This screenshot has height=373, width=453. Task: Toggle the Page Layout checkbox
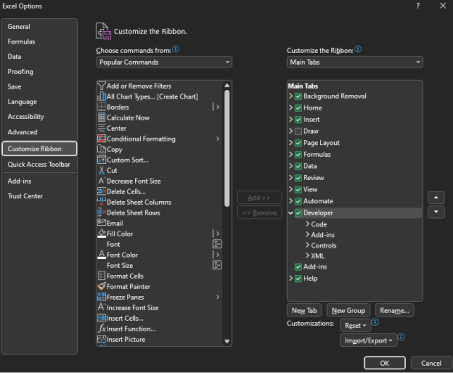[x=298, y=143]
